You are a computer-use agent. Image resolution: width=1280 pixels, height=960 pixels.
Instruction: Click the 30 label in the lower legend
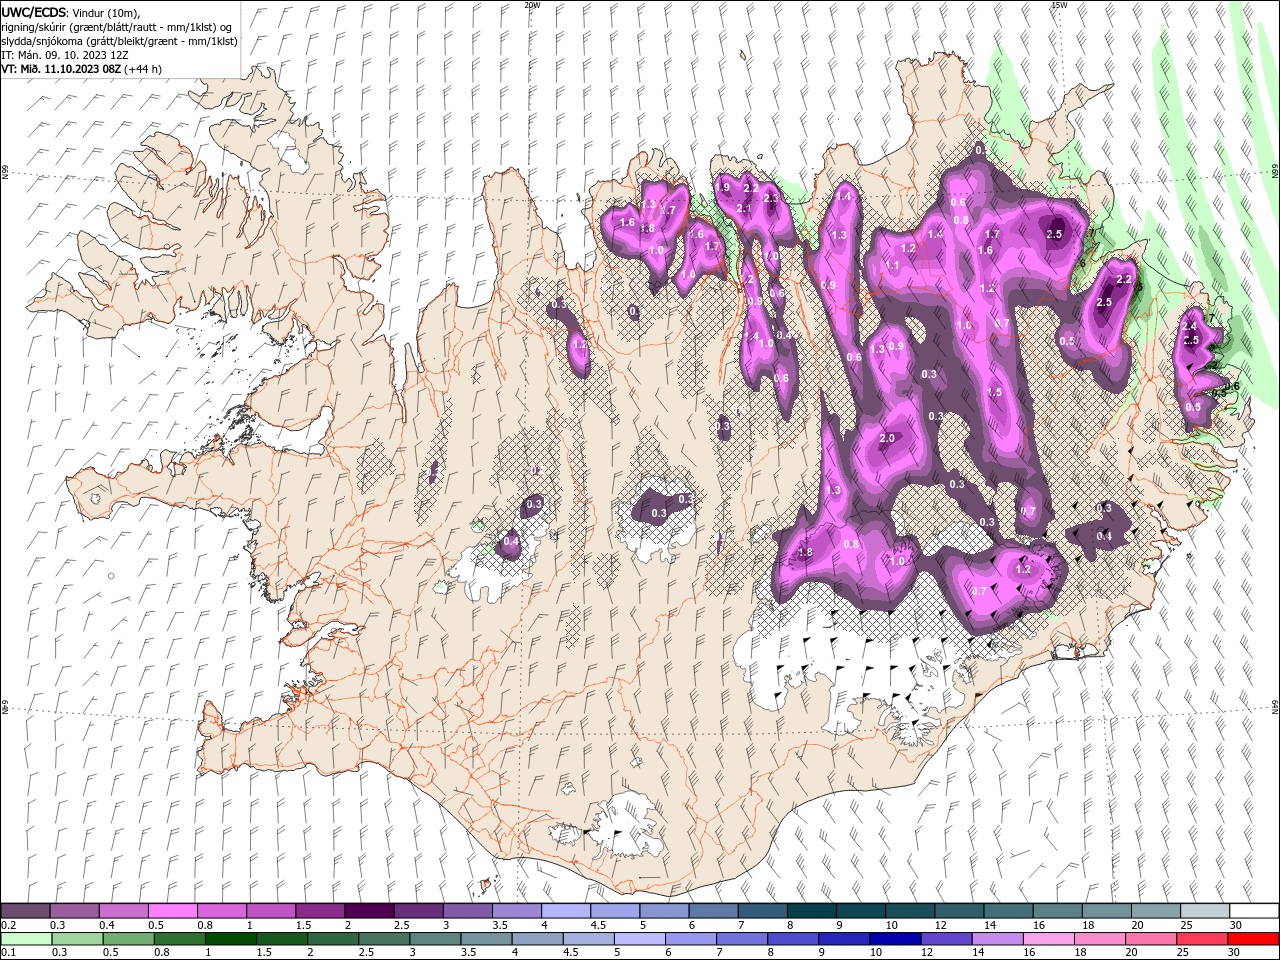pos(1236,953)
